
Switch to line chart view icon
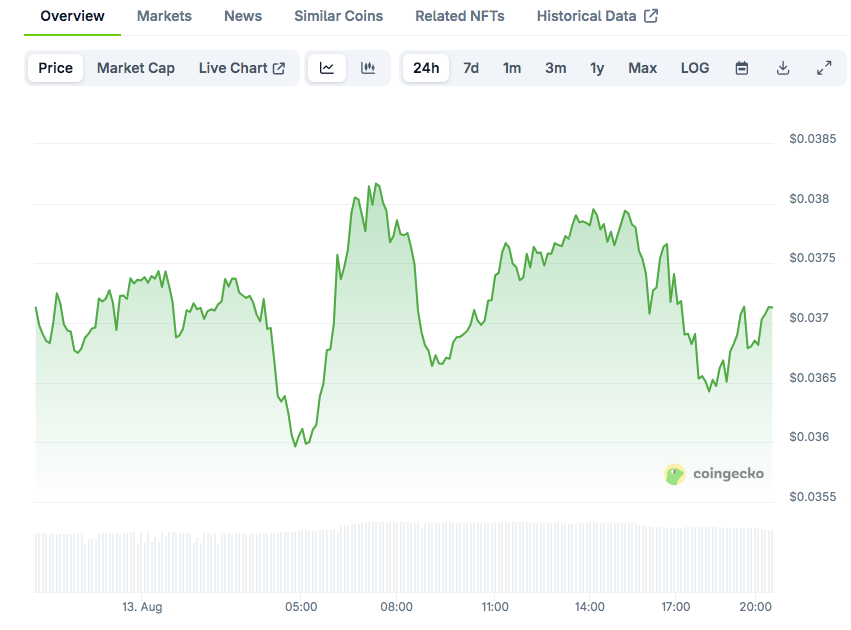pos(327,68)
